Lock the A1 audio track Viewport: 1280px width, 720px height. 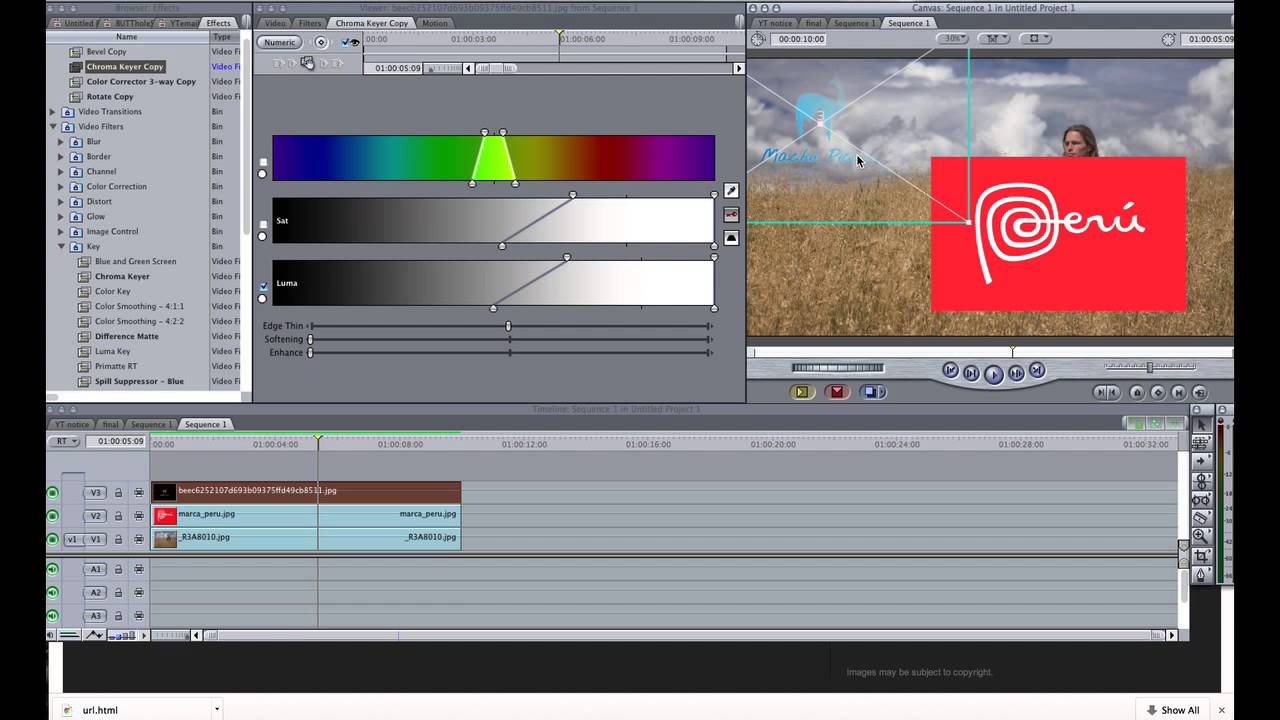pos(118,570)
